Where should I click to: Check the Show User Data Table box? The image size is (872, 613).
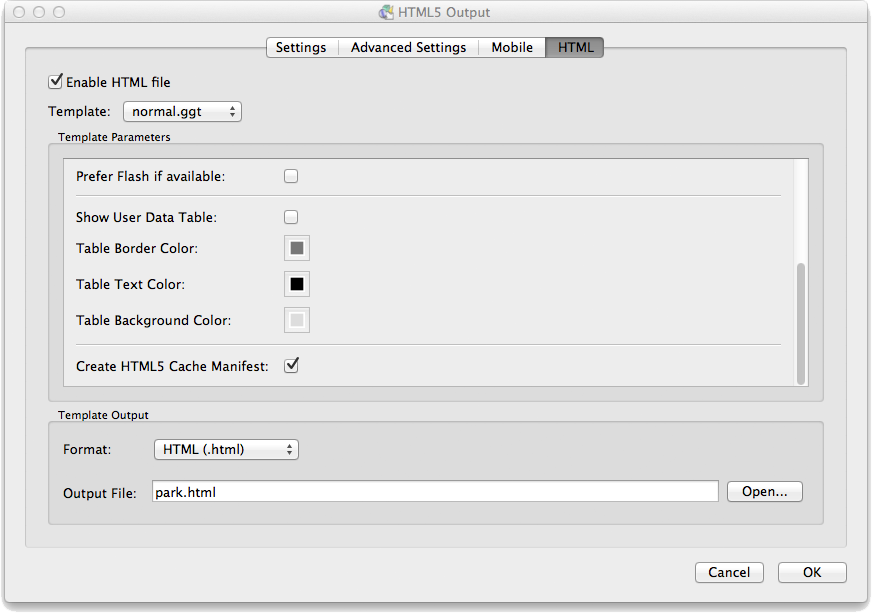click(291, 217)
